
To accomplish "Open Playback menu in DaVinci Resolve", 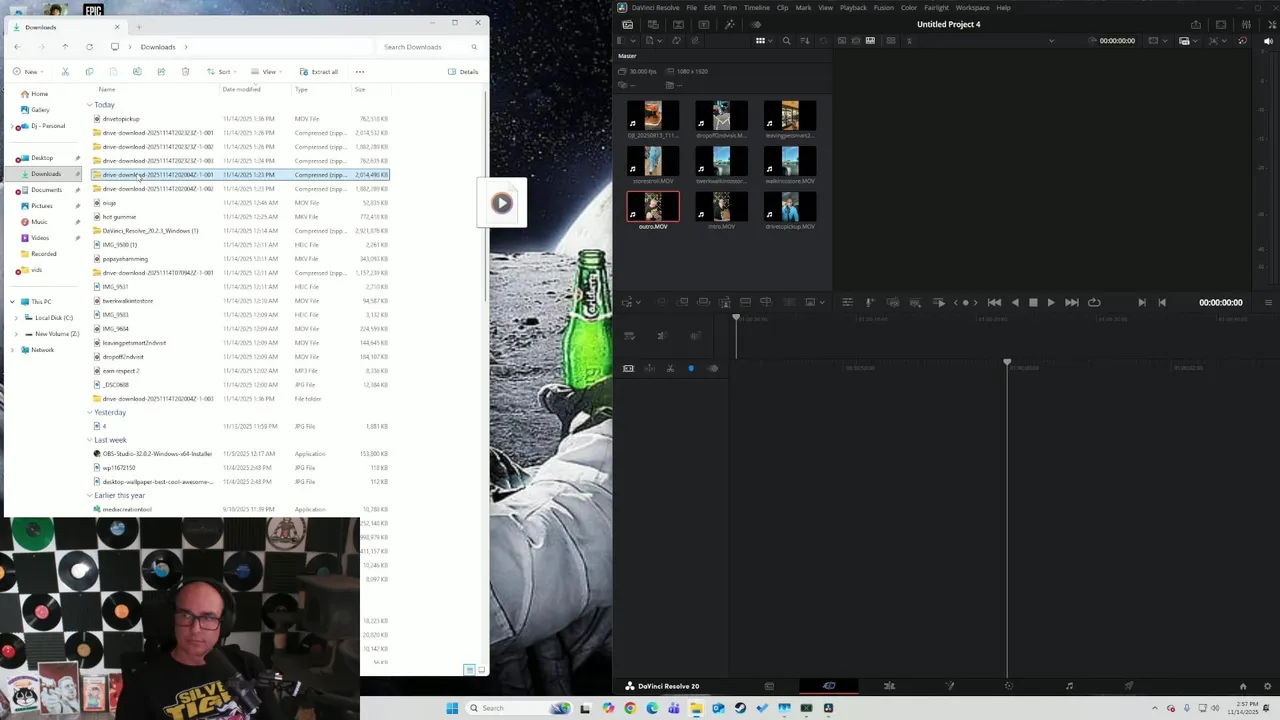I will 853,7.
